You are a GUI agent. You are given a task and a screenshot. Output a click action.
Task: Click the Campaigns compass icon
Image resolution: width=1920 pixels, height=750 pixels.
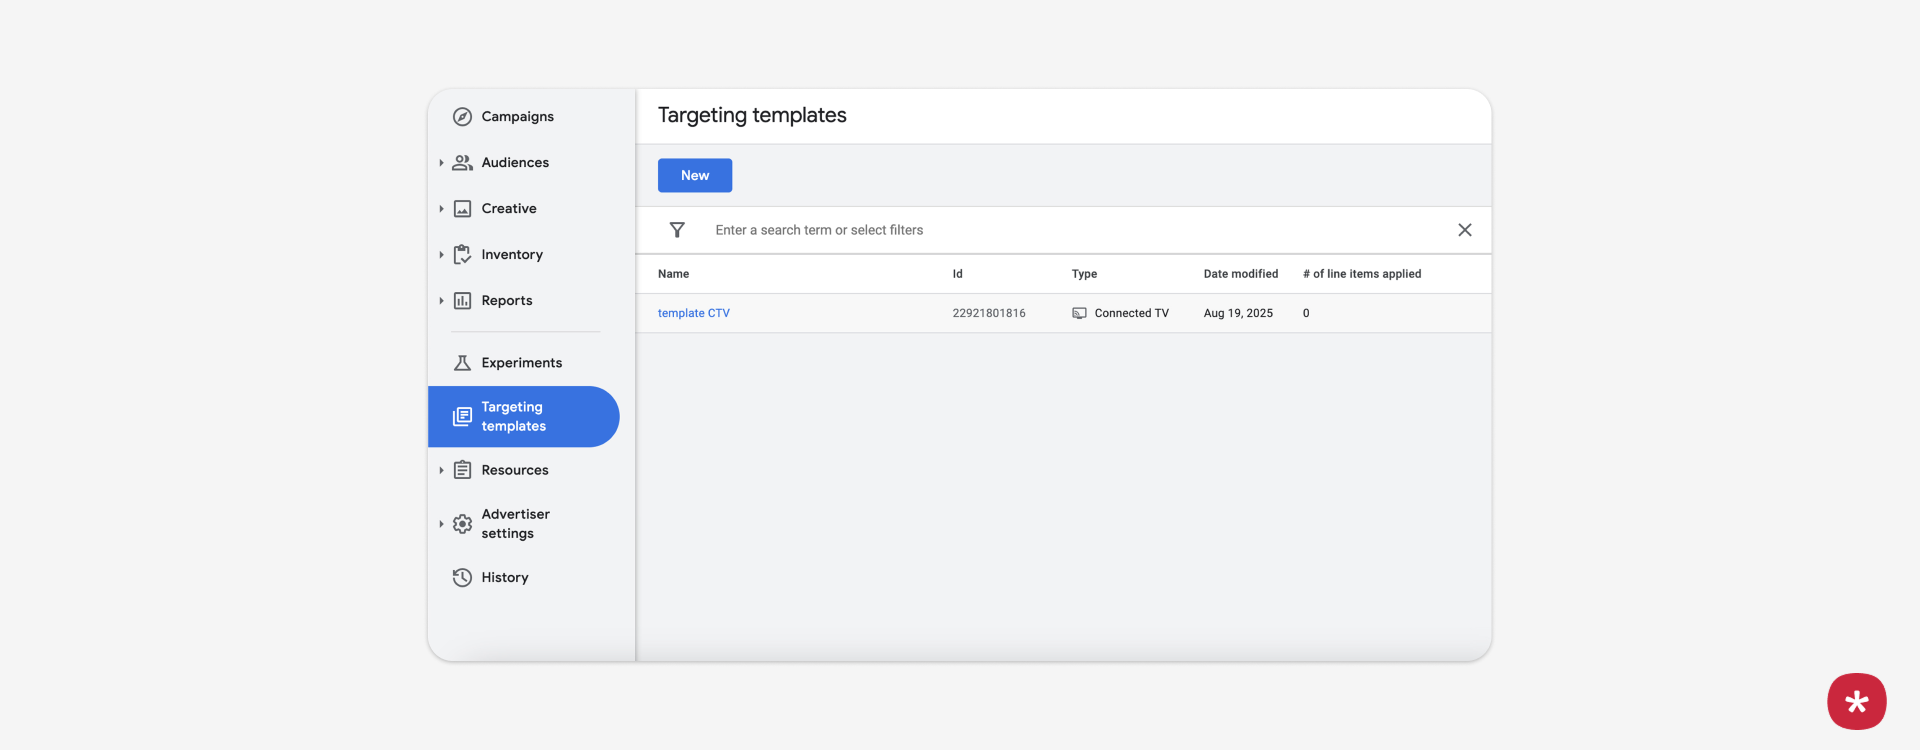[x=462, y=117]
